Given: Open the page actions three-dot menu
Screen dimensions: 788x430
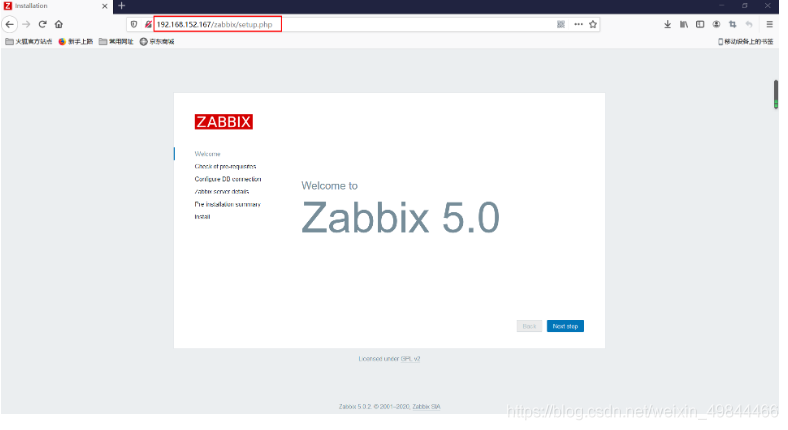Looking at the screenshot, I should coord(578,24).
